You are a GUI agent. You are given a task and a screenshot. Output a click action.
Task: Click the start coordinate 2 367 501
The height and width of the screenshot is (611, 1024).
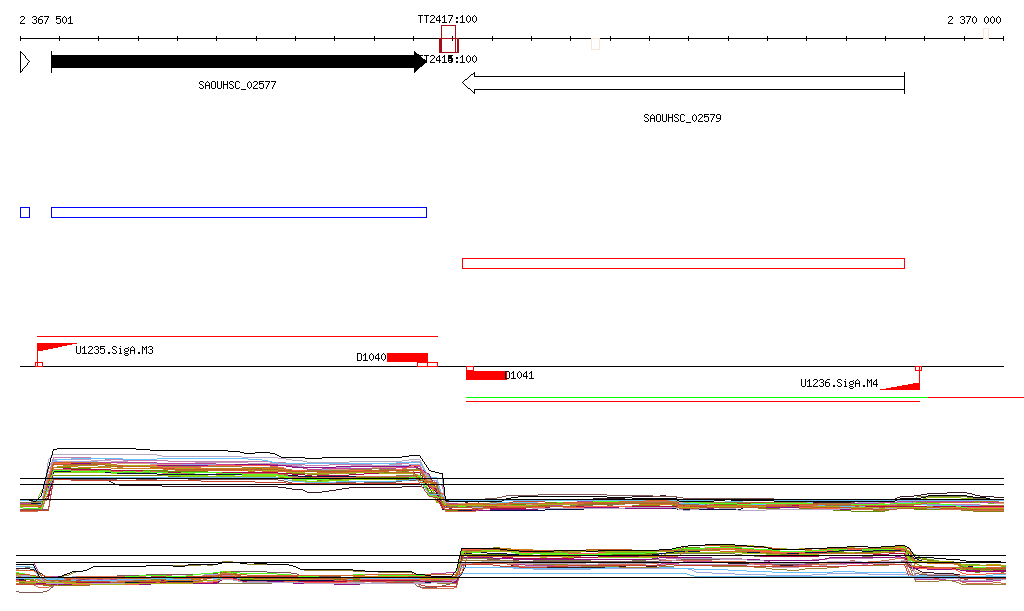(46, 20)
